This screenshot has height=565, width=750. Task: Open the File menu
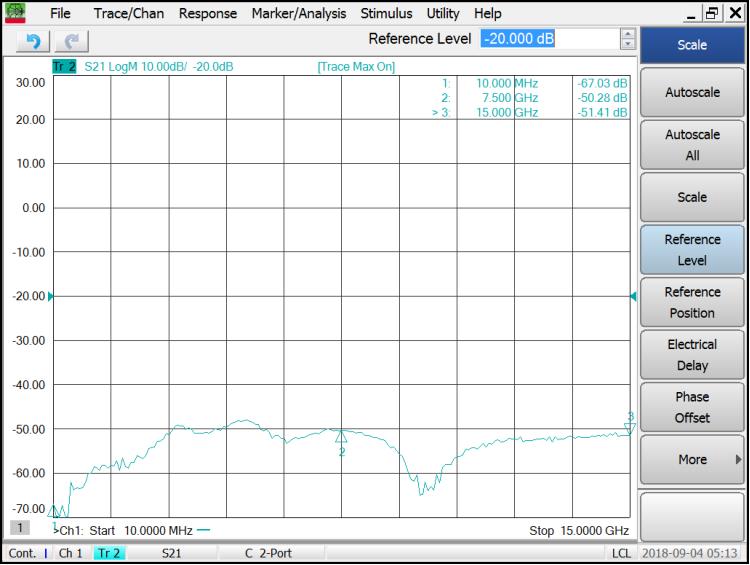60,13
